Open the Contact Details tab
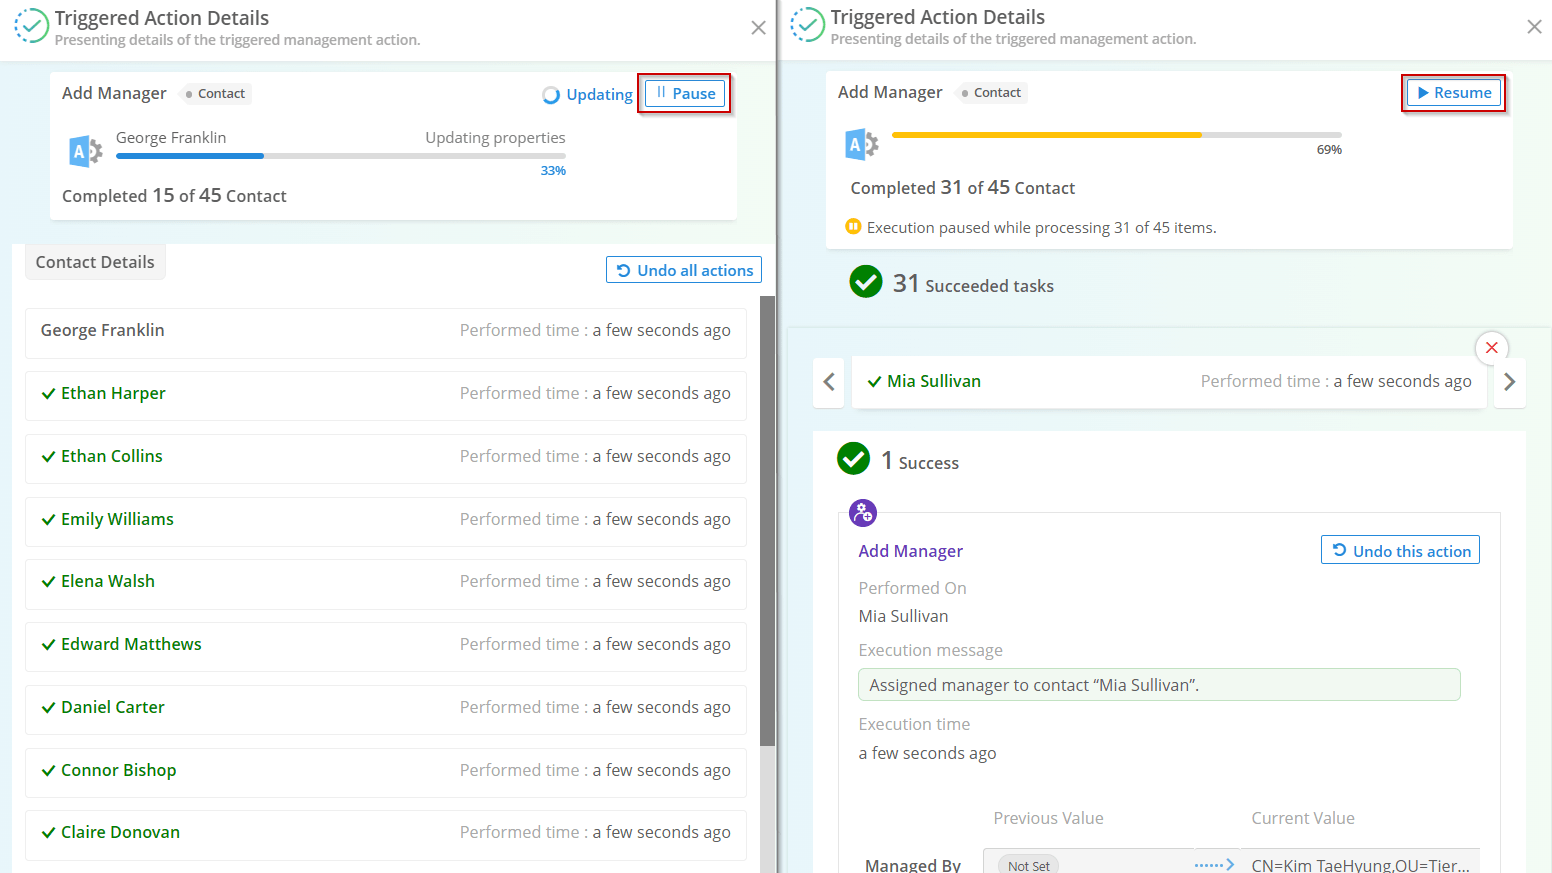1552x873 pixels. point(95,262)
